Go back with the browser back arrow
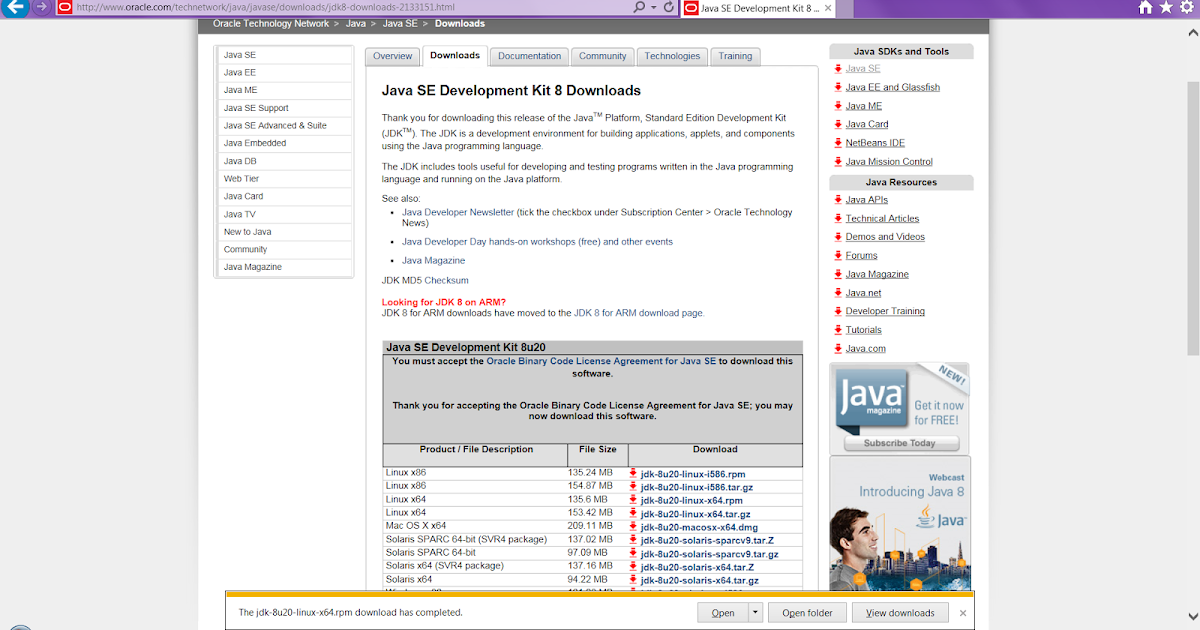The image size is (1200, 630). point(14,6)
